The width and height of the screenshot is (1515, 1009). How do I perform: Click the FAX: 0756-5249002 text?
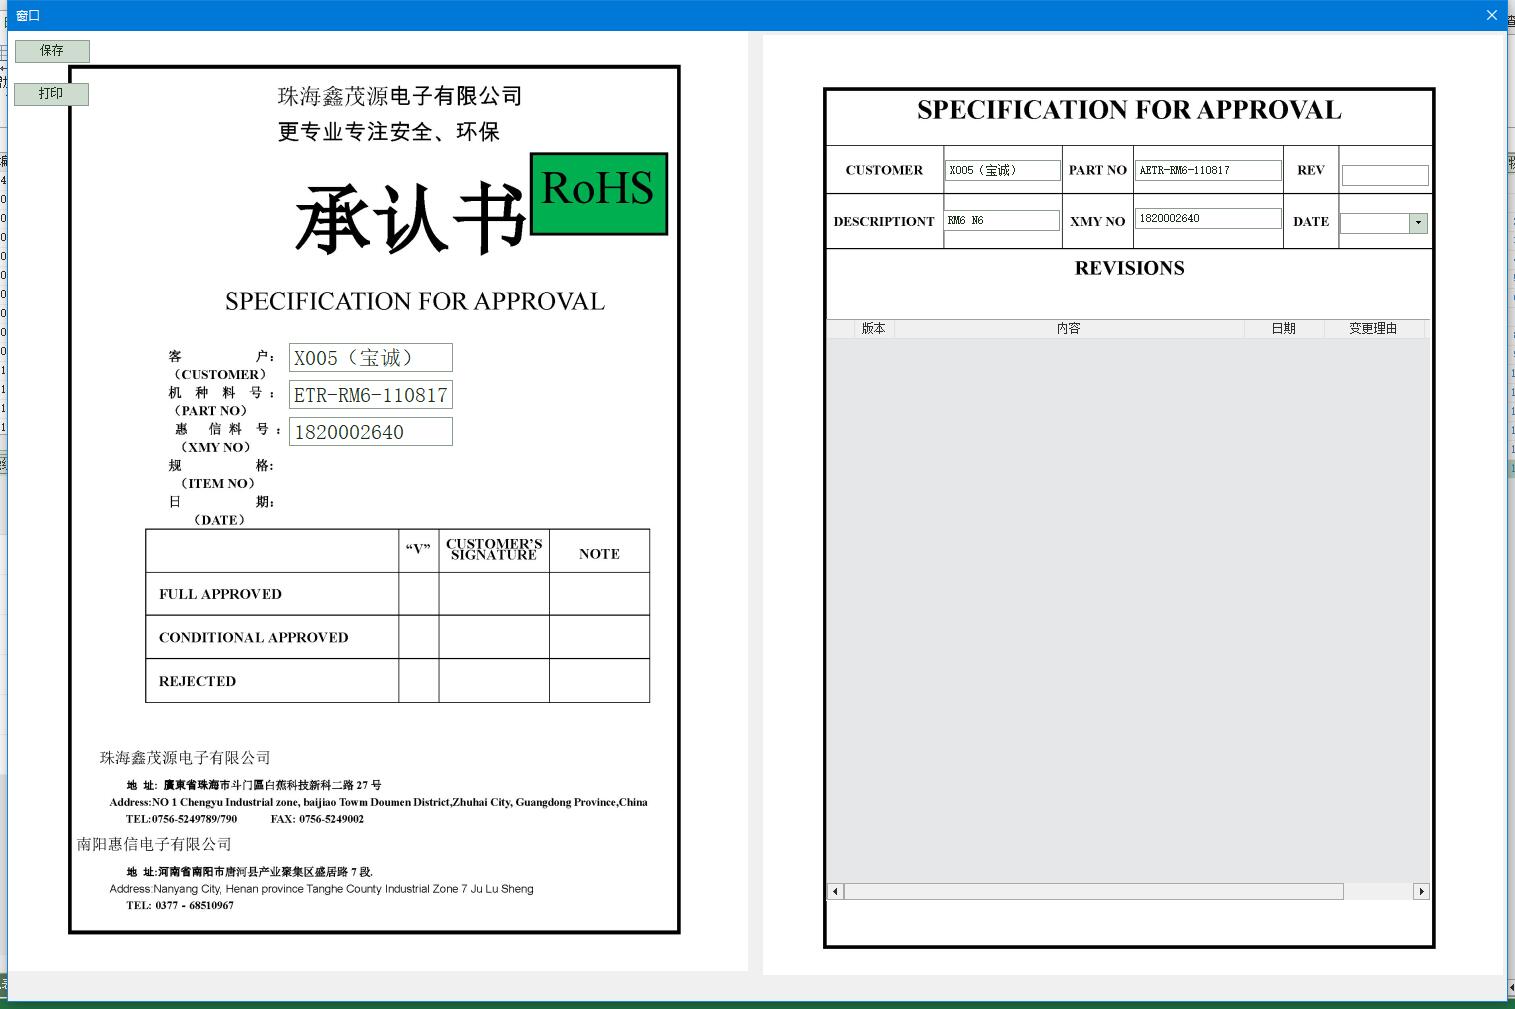click(x=317, y=819)
